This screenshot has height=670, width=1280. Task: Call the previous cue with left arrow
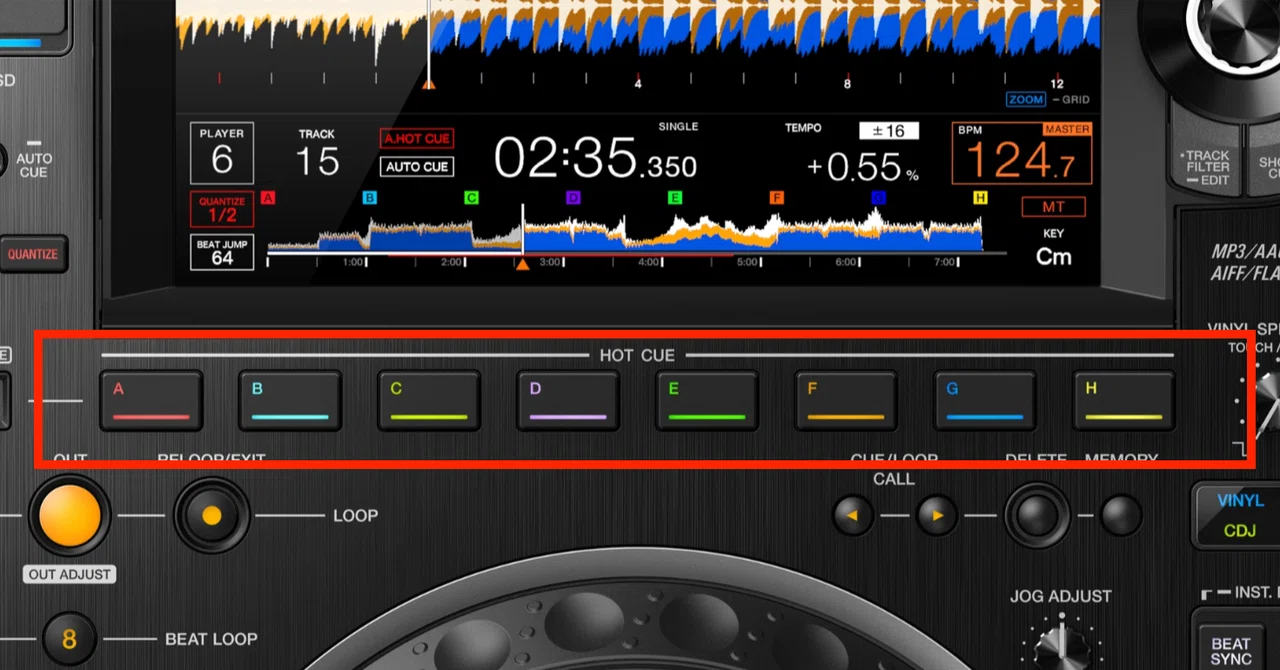853,516
